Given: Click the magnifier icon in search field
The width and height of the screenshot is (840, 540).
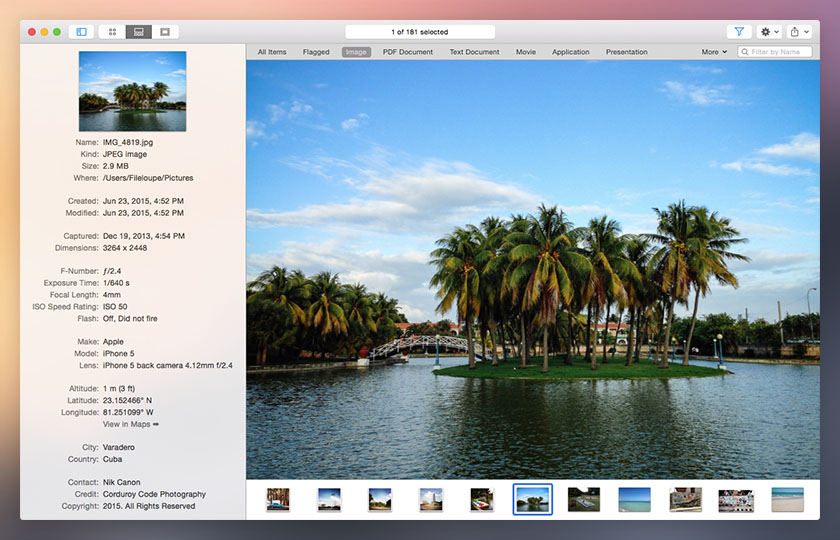Looking at the screenshot, I should pyautogui.click(x=745, y=52).
